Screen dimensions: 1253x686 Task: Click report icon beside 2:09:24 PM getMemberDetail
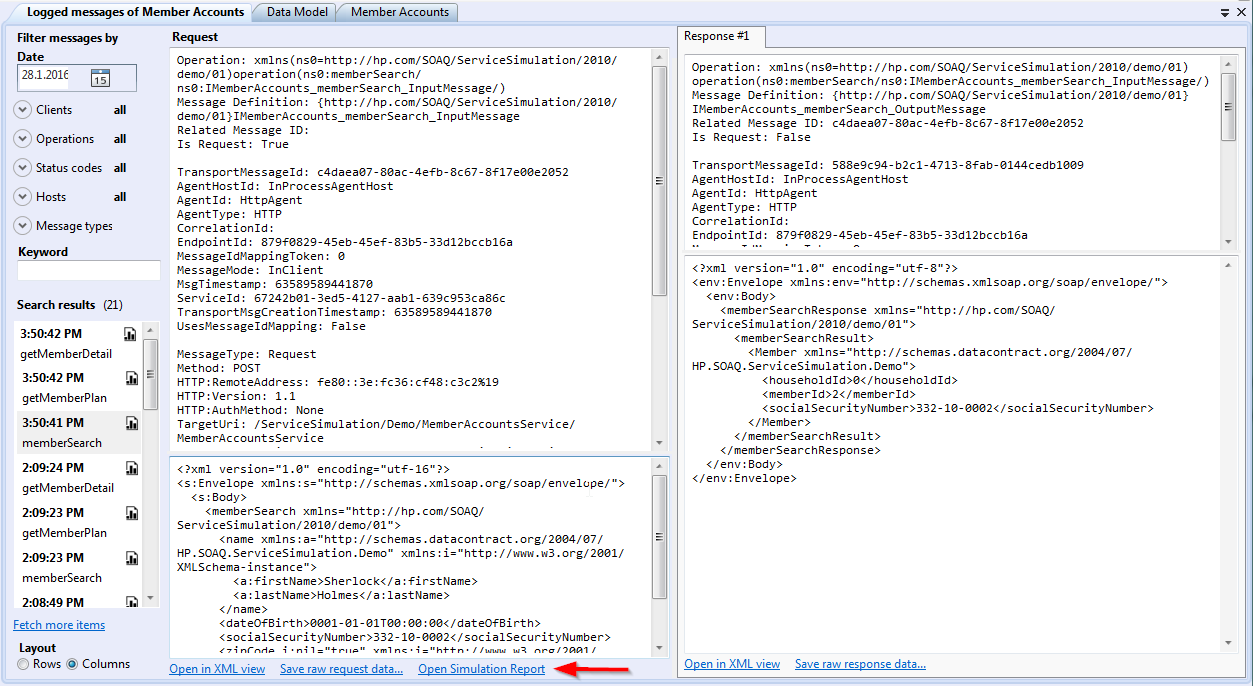pyautogui.click(x=131, y=468)
